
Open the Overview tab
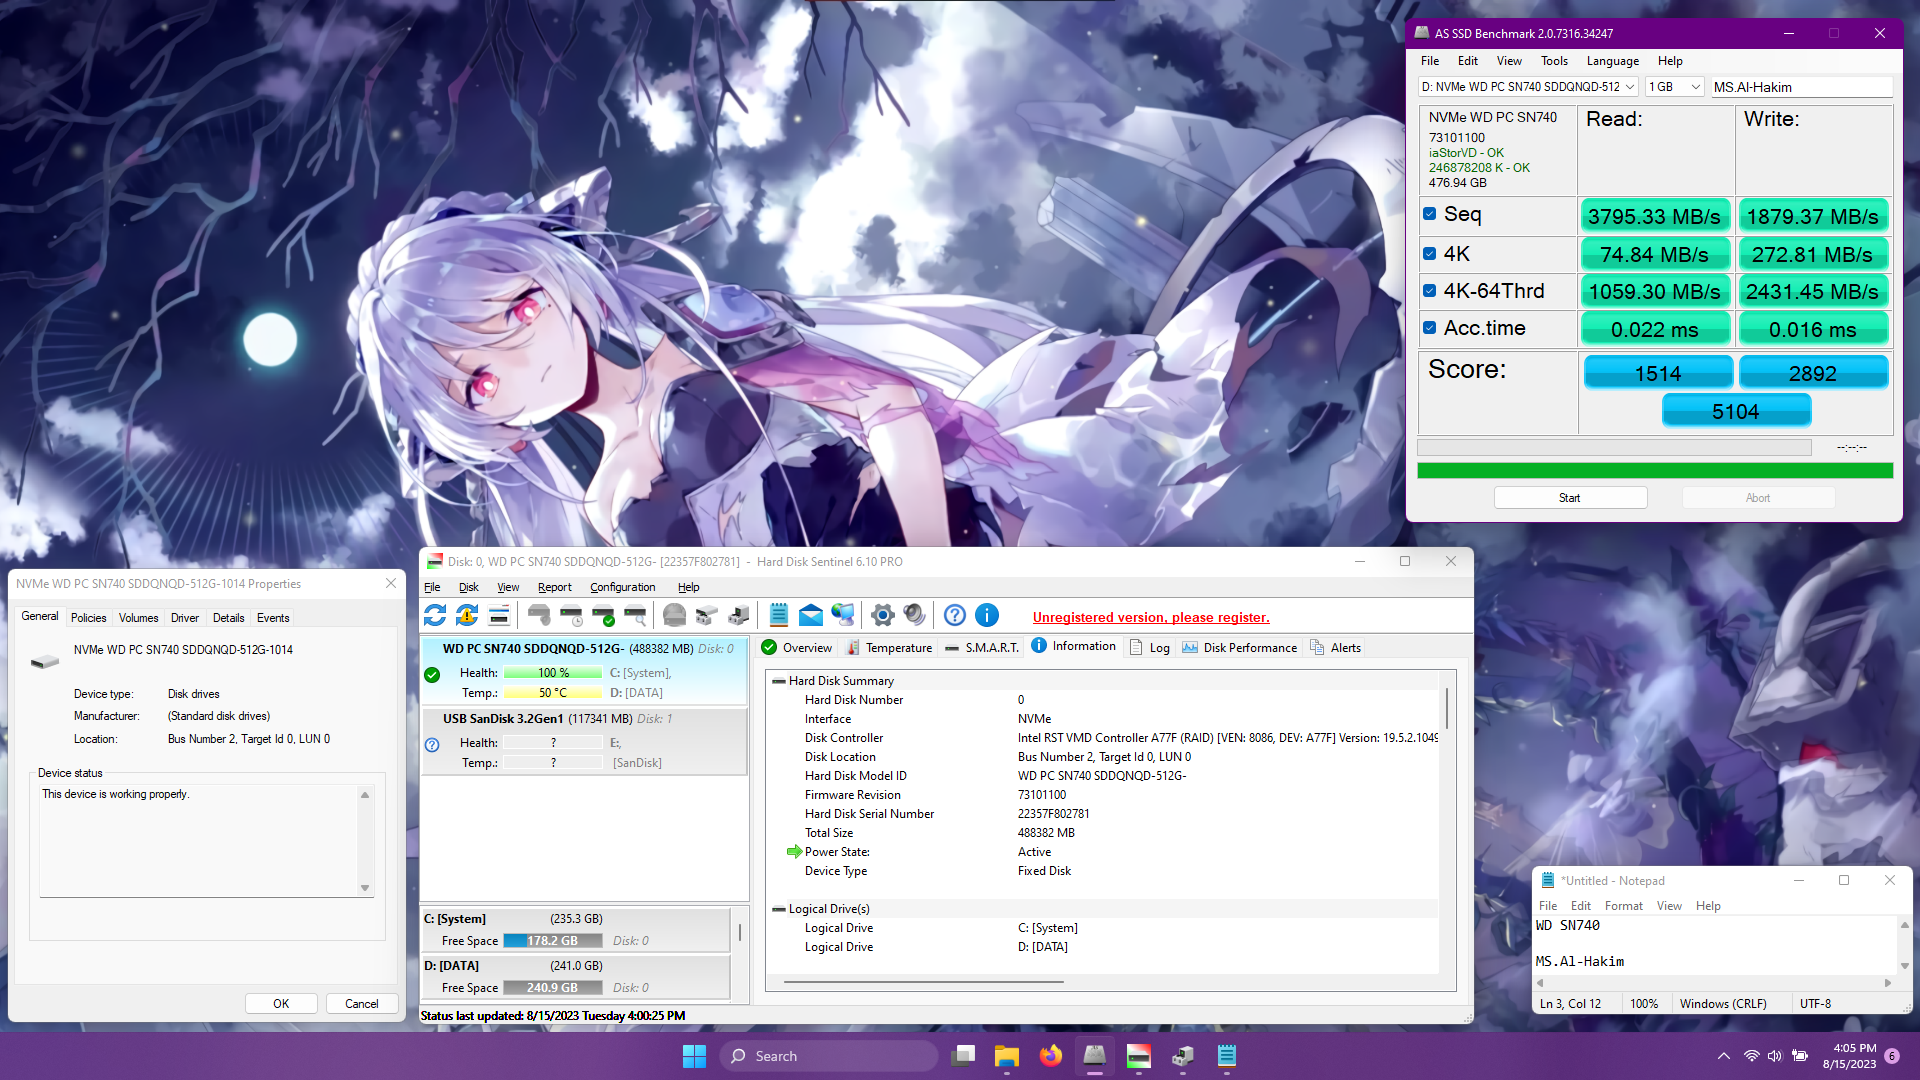[x=797, y=648]
